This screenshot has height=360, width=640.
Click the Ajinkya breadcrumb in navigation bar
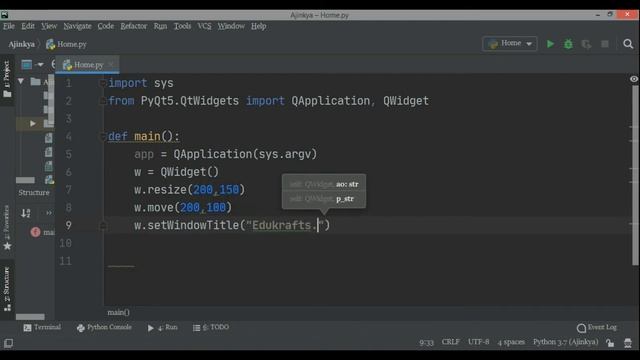(22, 44)
